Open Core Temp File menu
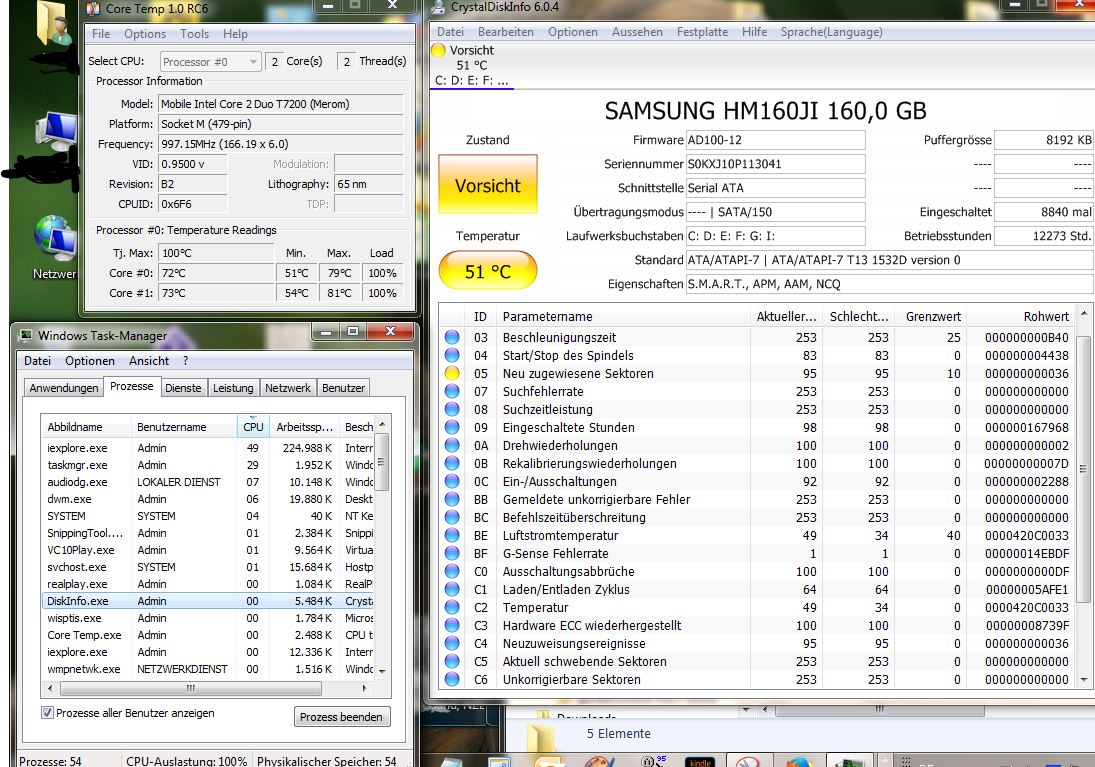 [x=101, y=34]
